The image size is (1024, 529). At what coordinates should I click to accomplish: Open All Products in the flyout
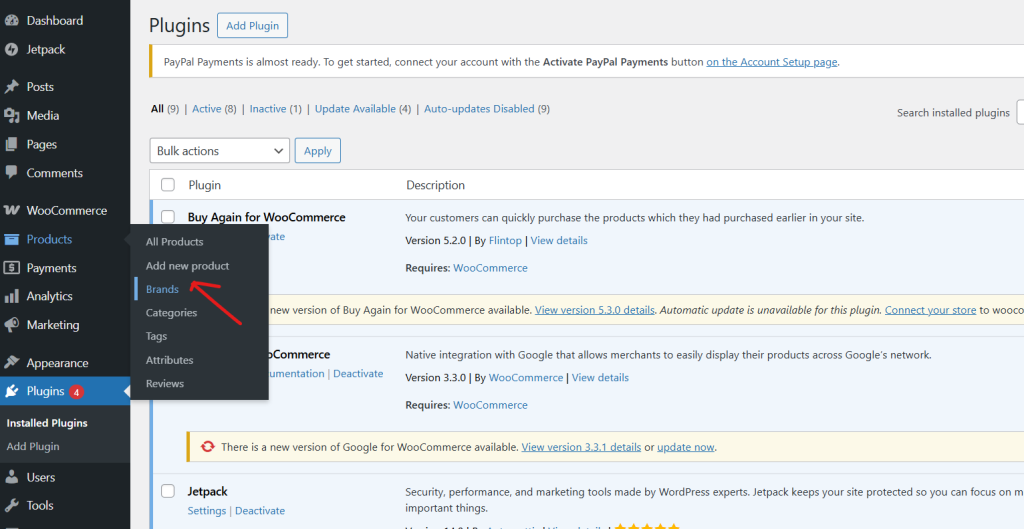pyautogui.click(x=174, y=242)
